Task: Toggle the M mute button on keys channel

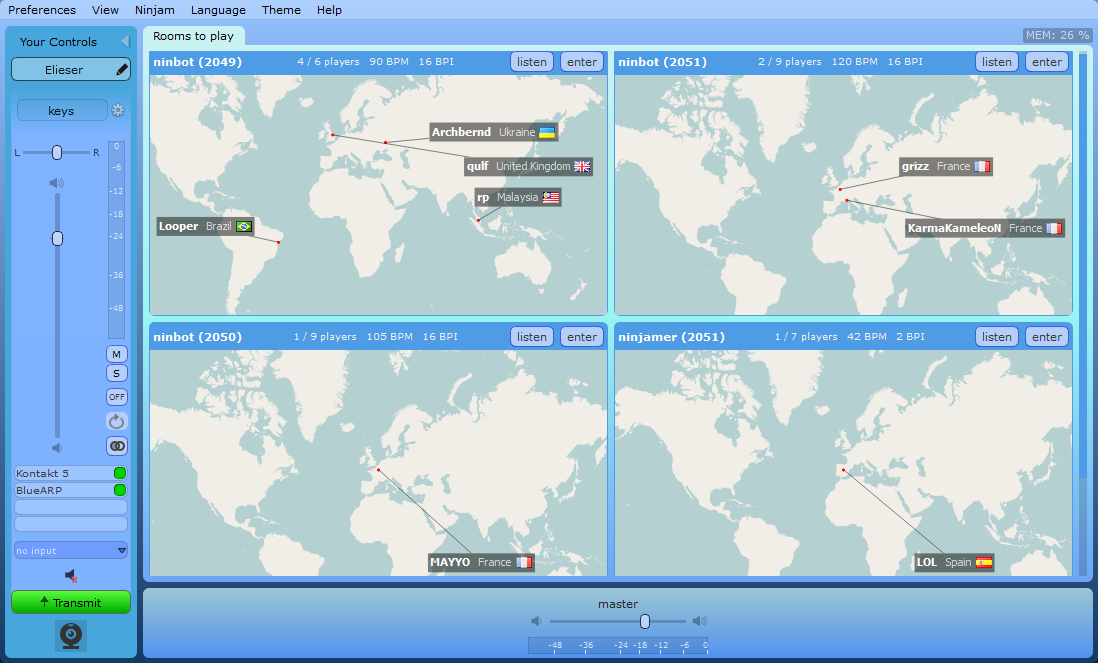Action: (117, 354)
